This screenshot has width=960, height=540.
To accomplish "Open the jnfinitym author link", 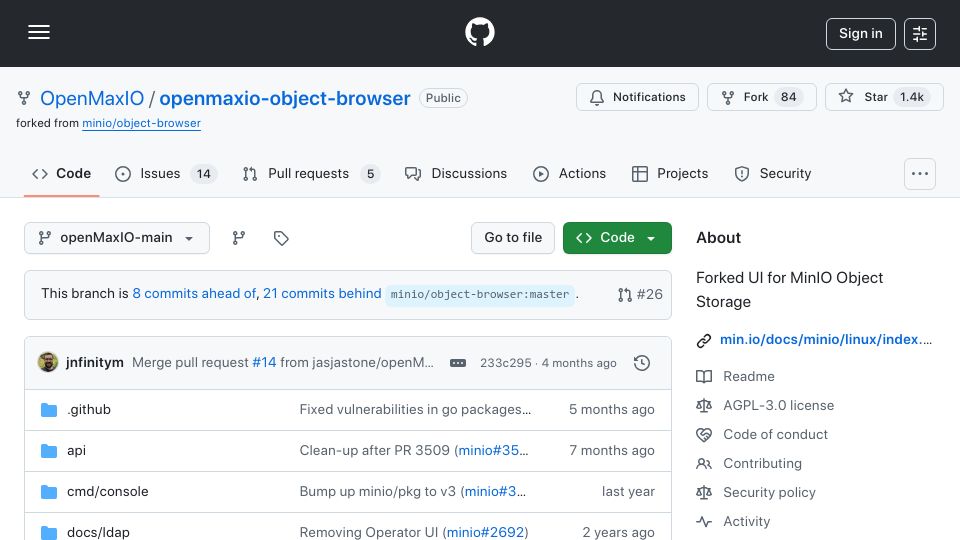I will (95, 362).
